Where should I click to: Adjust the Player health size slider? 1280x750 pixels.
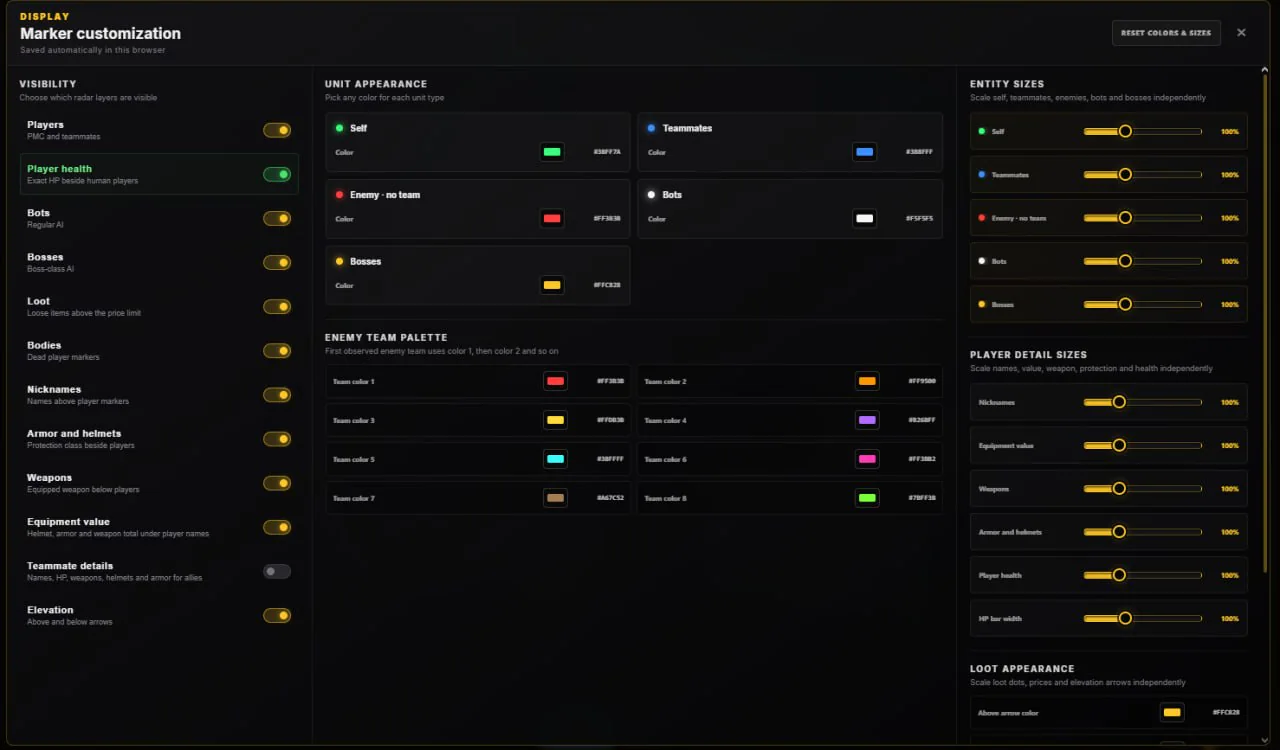tap(1143, 575)
